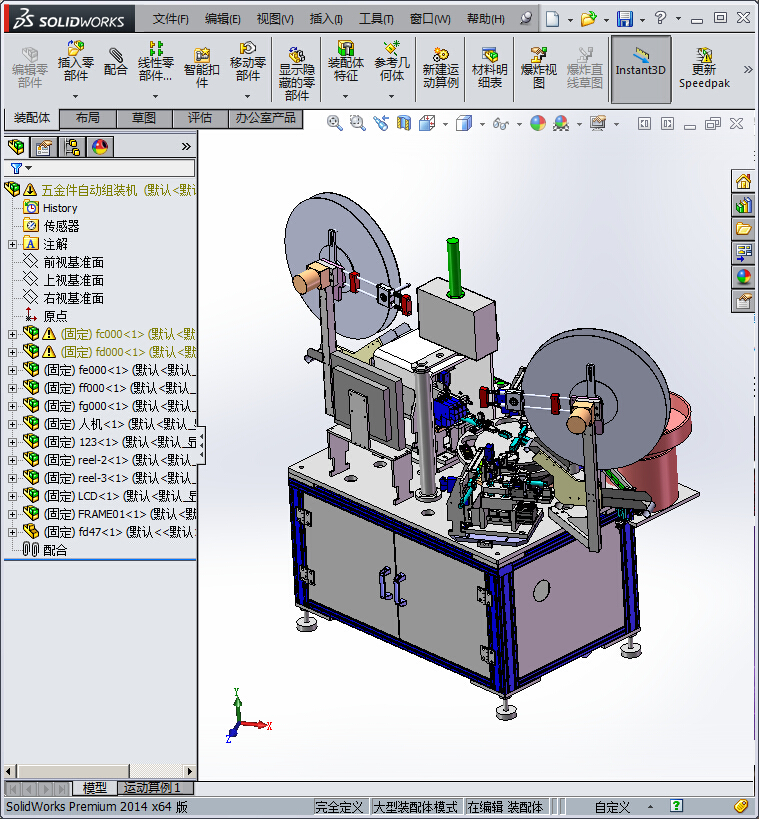Click SolidWorks Resources home icon in task pane

coord(743,182)
